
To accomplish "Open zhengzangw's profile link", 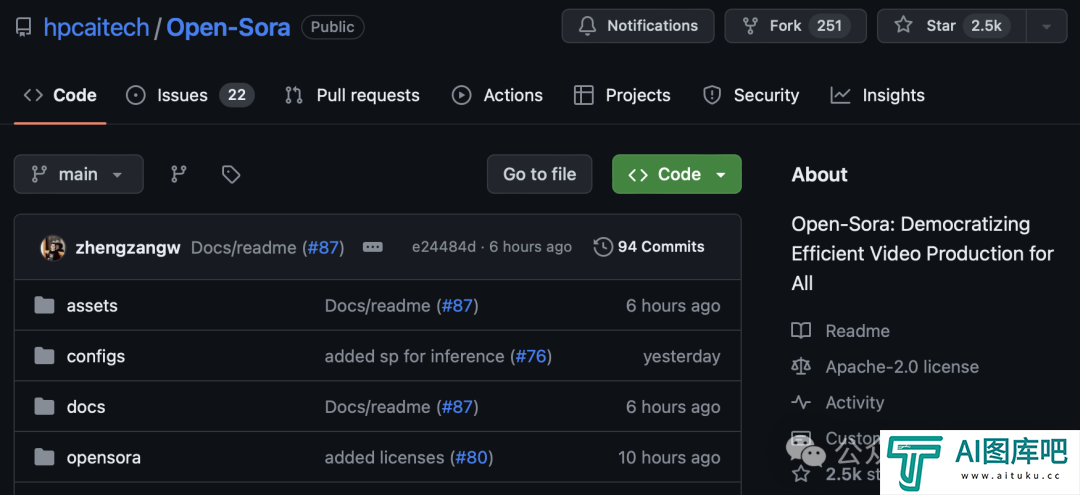I will [128, 248].
